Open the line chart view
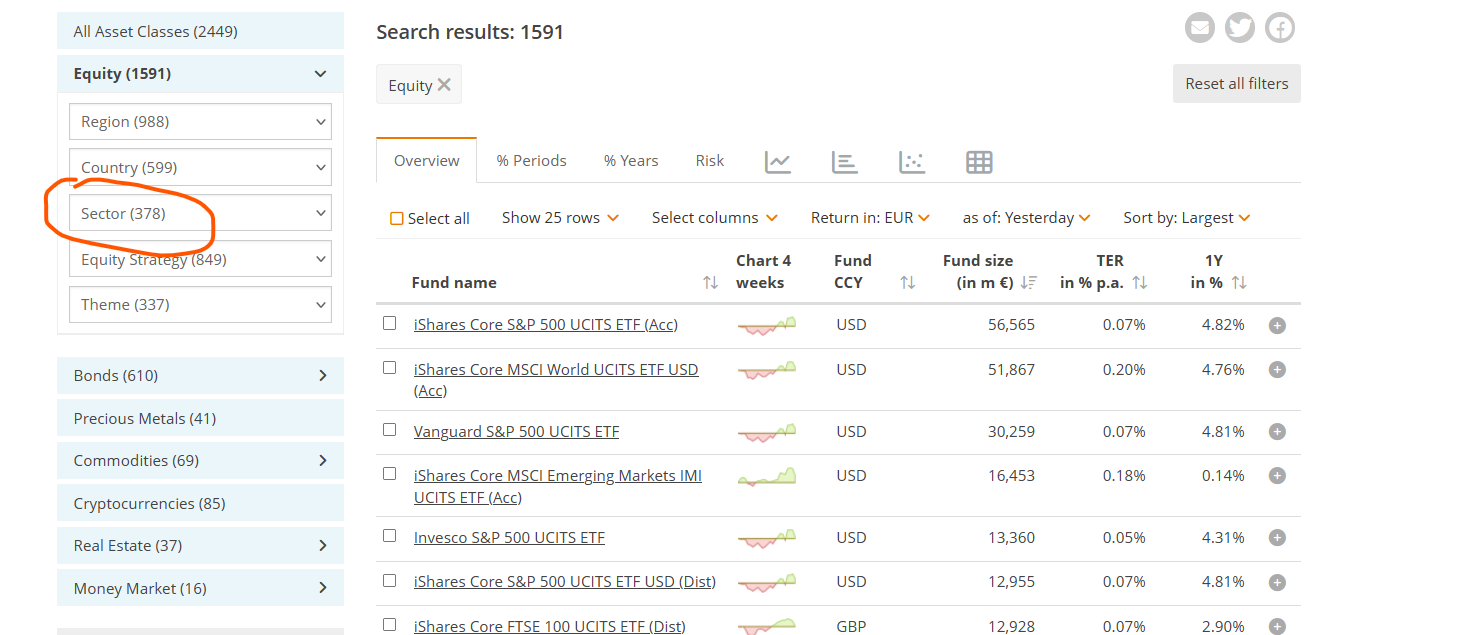1458x635 pixels. (x=778, y=162)
